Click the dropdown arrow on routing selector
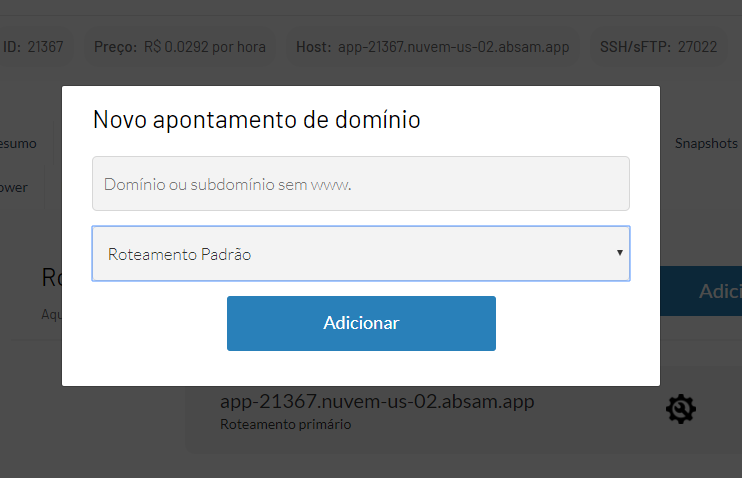The height and width of the screenshot is (478, 742). tap(620, 254)
